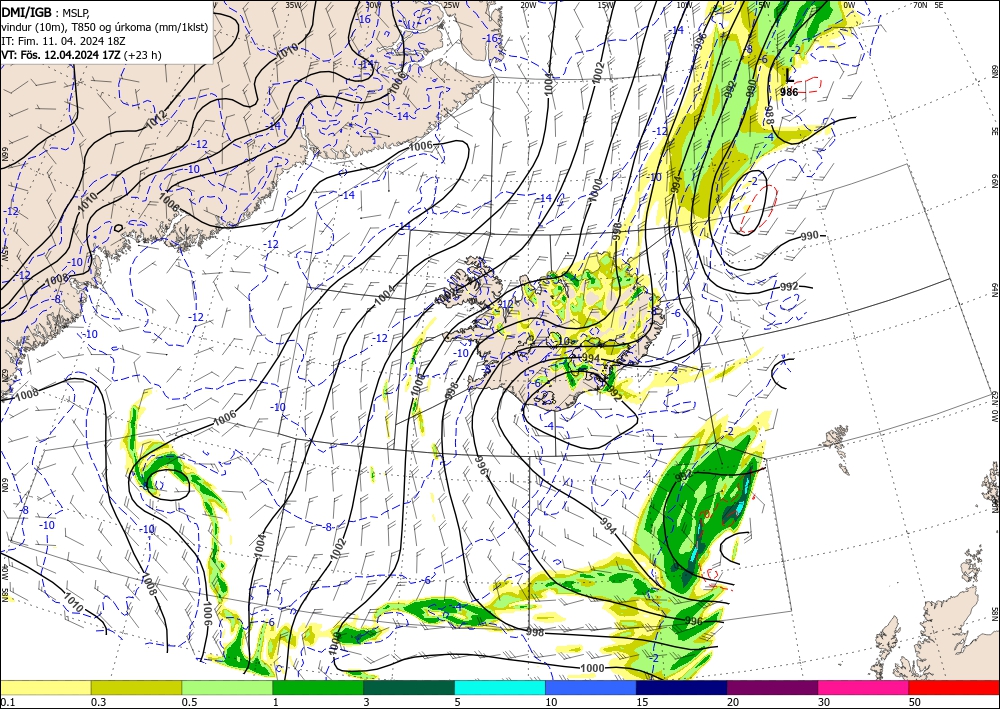Click the "vindur (10m), T850 og úrkoma" line
1000x709 pixels.
pos(105,26)
